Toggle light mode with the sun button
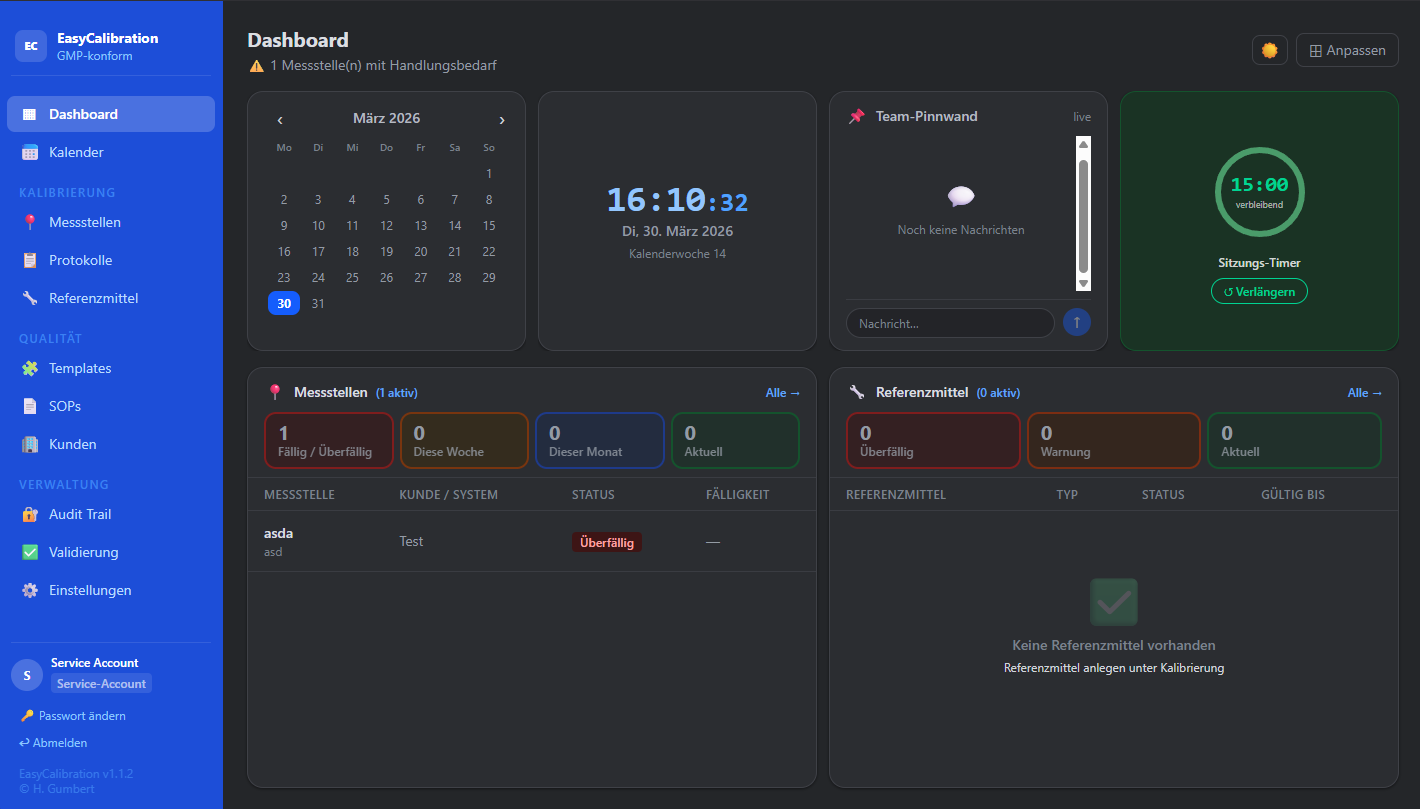 [1270, 50]
